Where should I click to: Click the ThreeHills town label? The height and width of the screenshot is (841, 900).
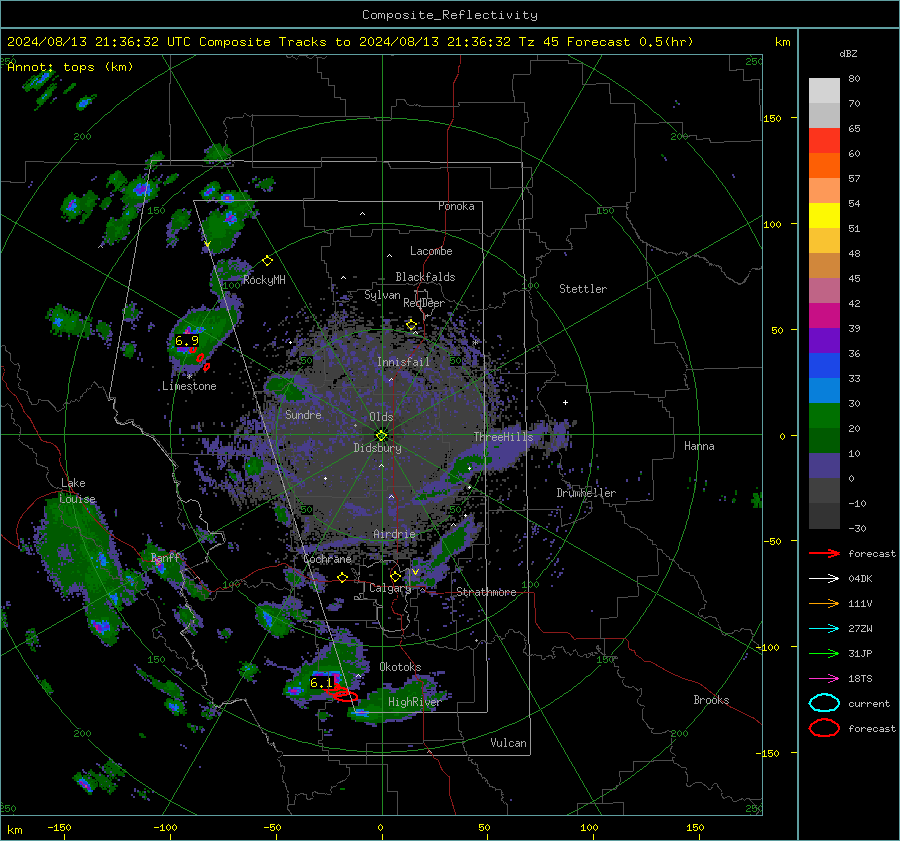503,437
